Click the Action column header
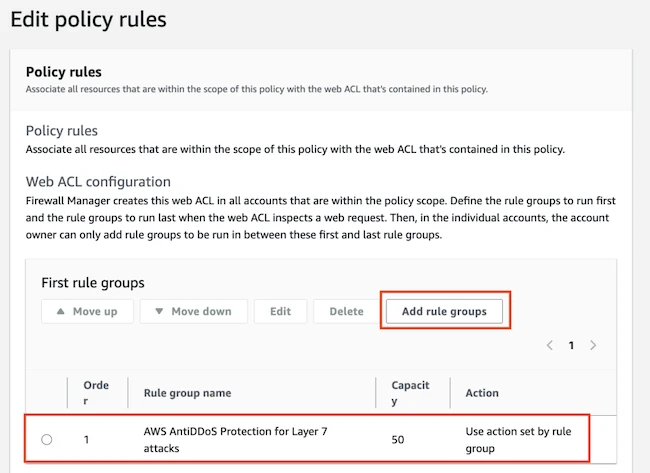This screenshot has width=650, height=473. coord(482,393)
